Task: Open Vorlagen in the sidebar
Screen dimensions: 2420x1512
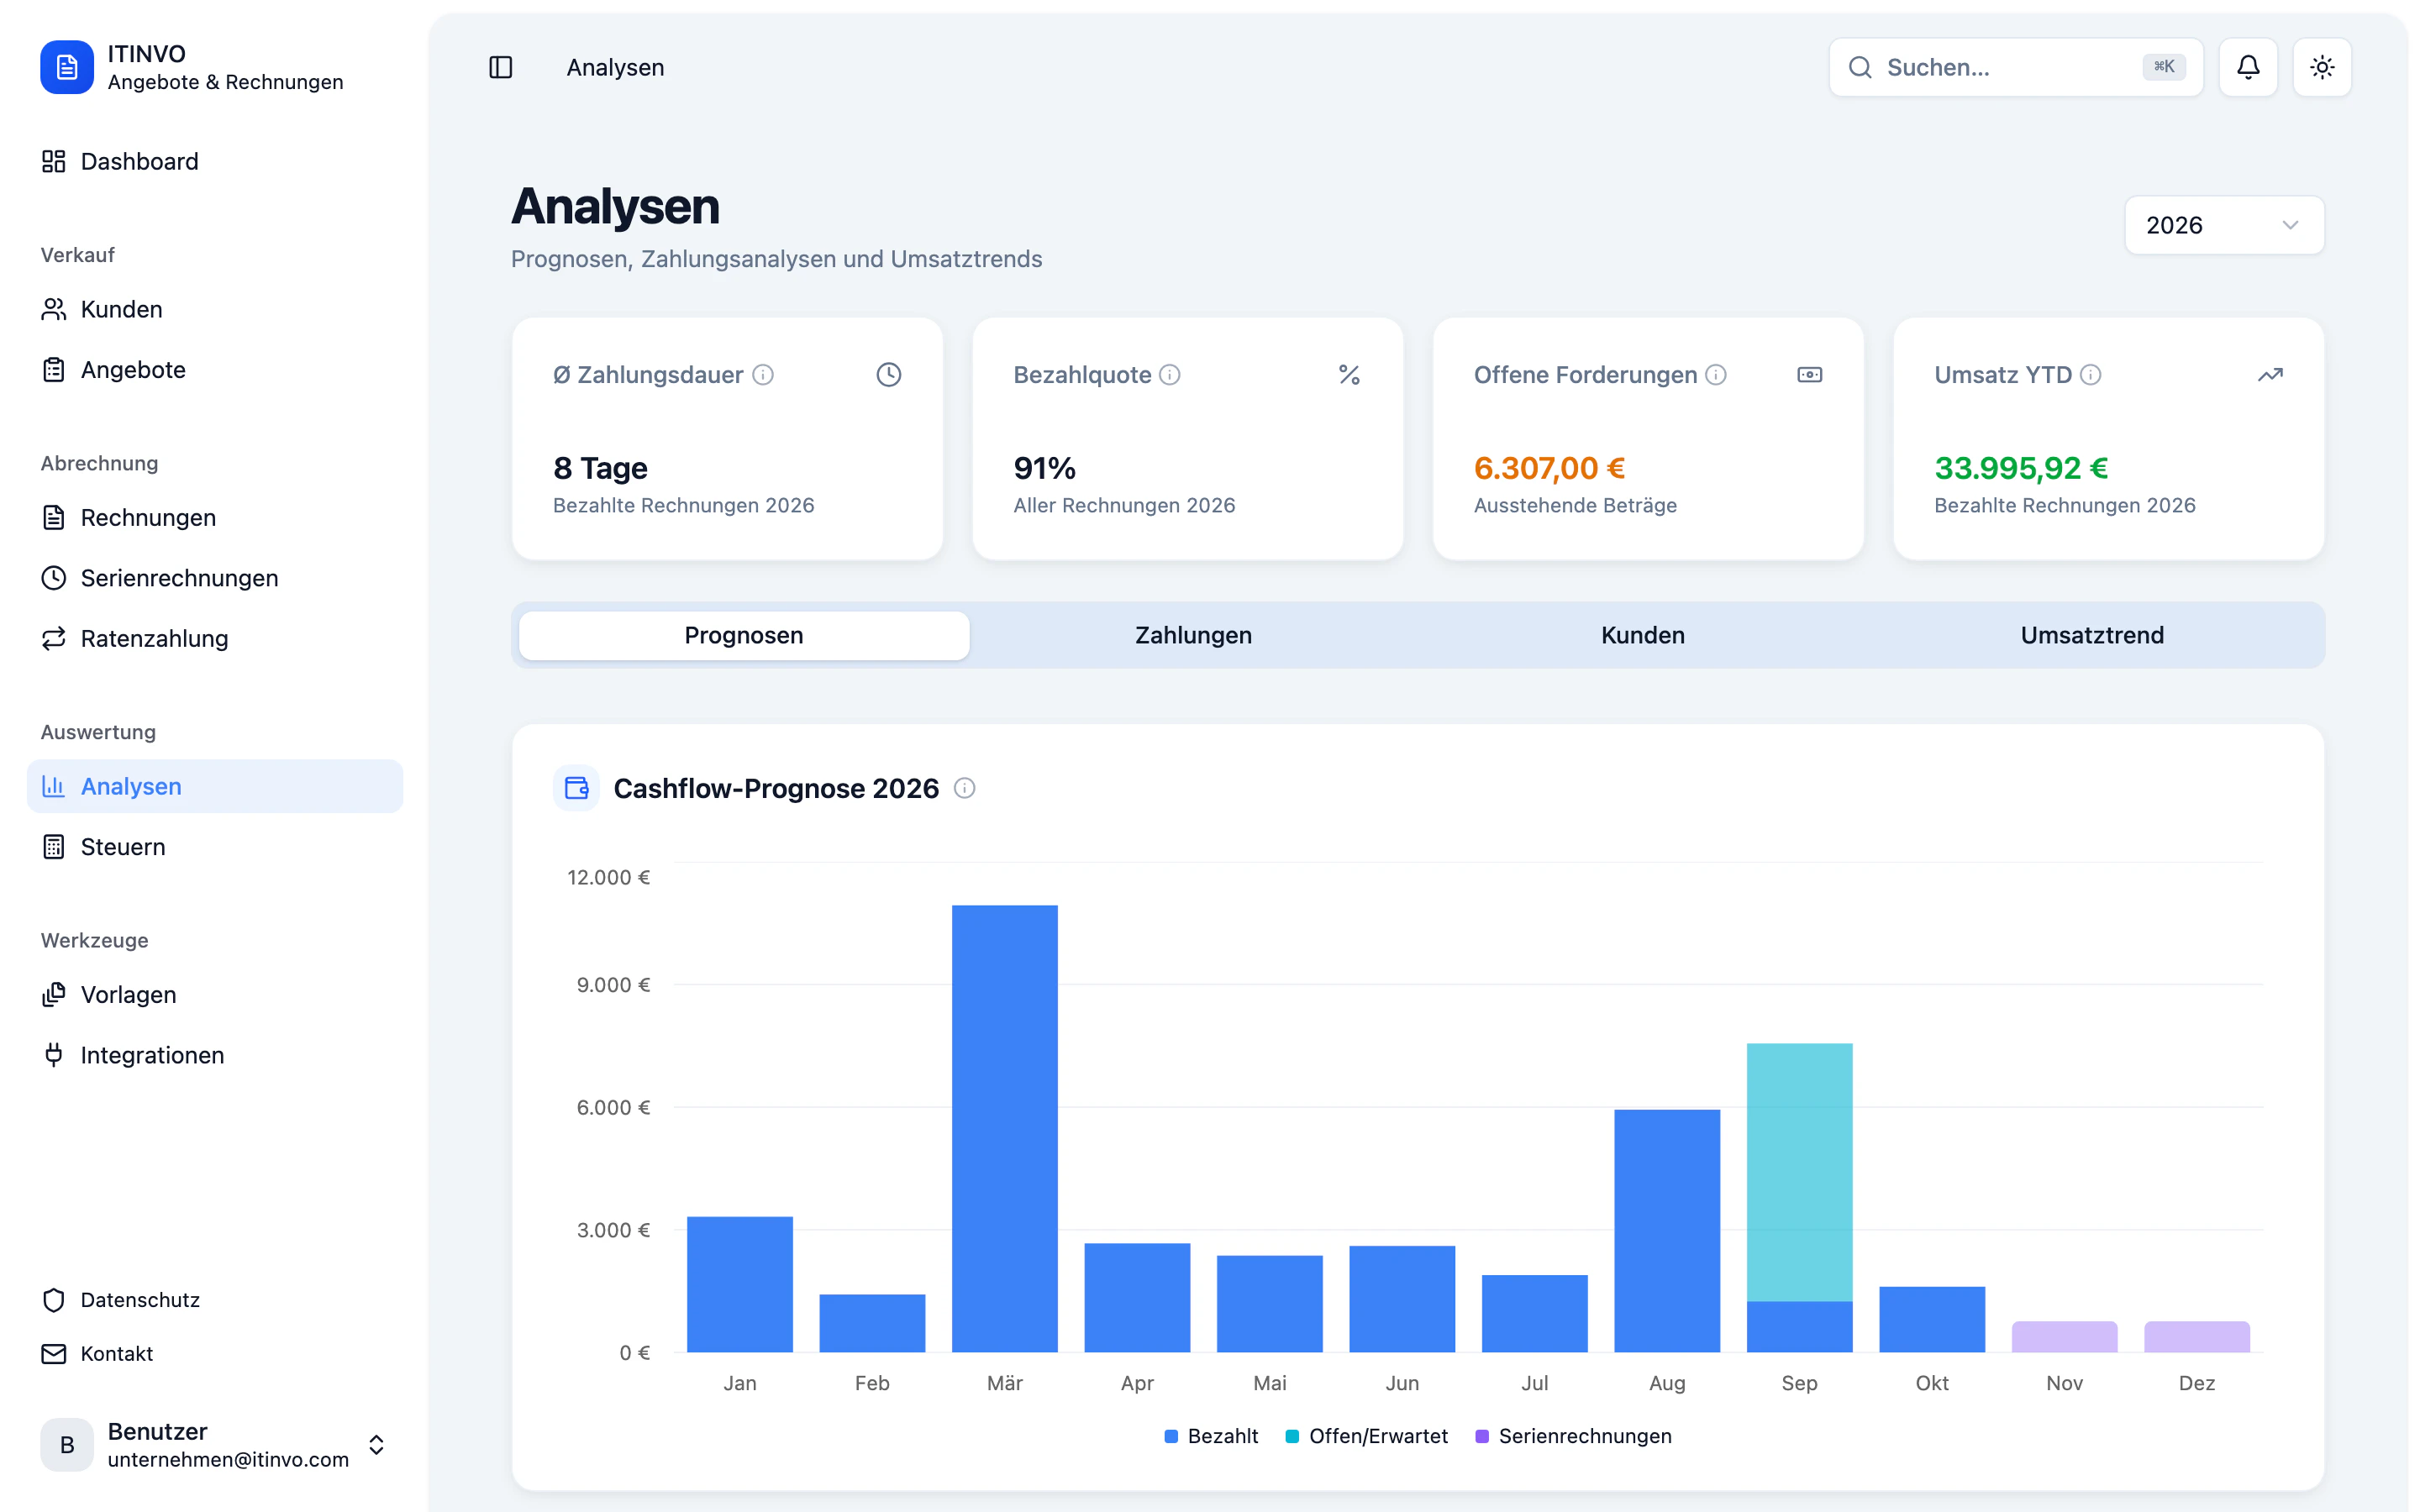Action: pos(215,995)
